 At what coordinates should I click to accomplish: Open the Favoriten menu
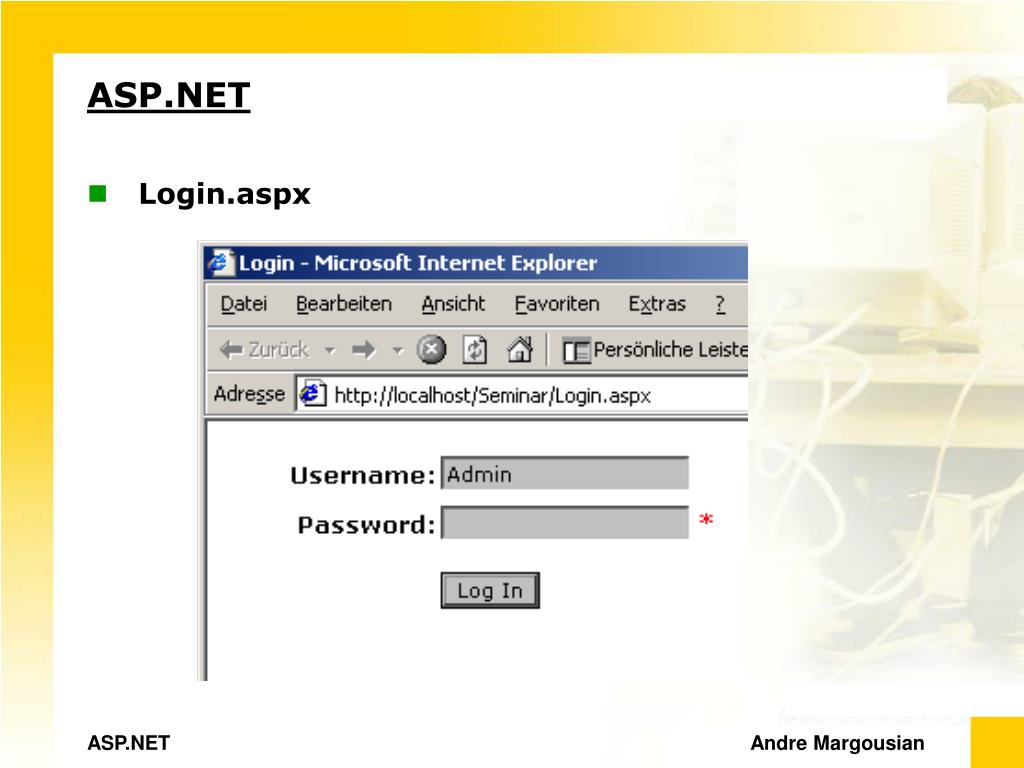click(x=556, y=304)
